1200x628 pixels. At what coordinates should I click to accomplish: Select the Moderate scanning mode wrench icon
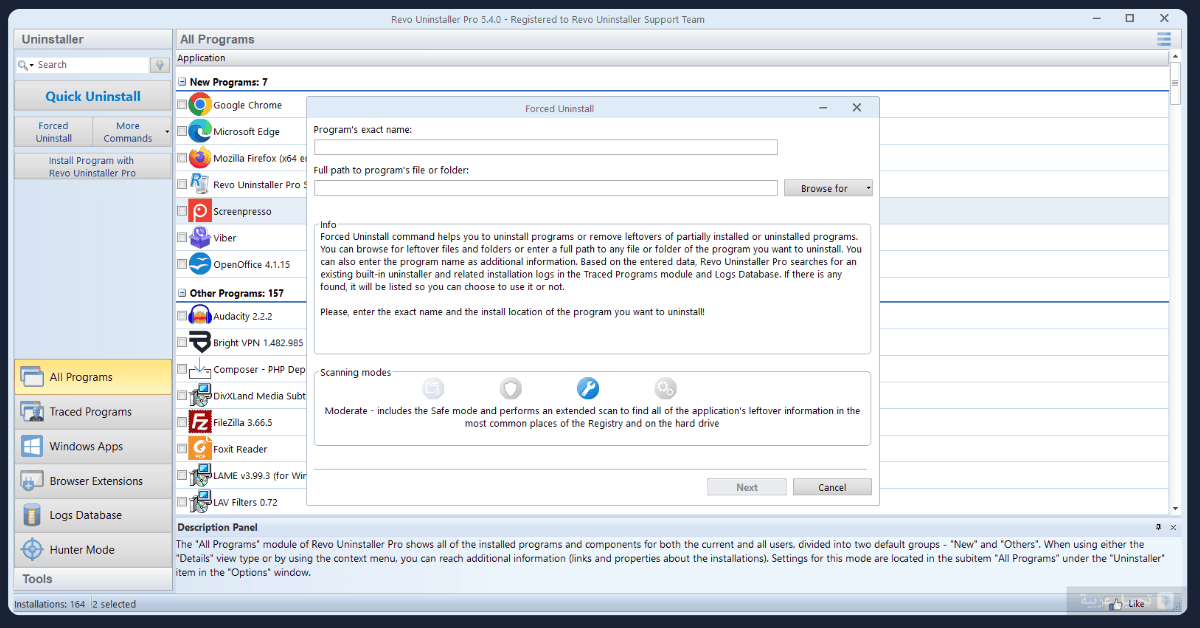click(588, 388)
